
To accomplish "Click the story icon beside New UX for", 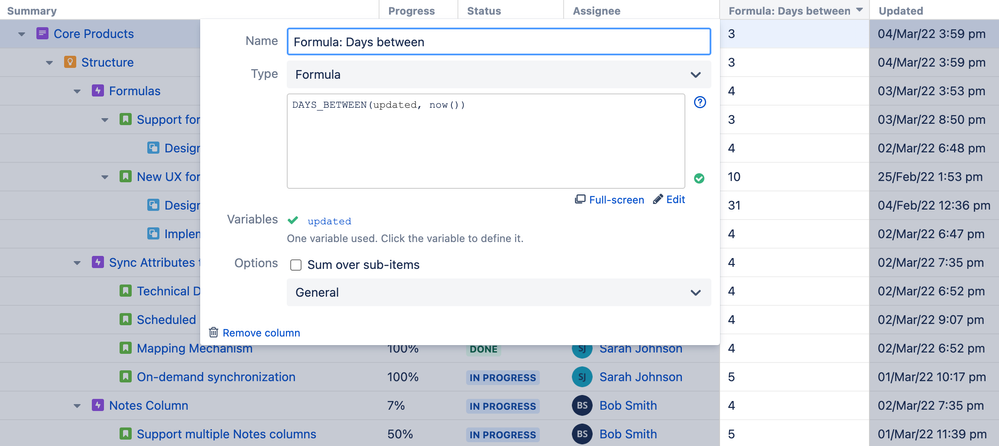I will point(126,176).
